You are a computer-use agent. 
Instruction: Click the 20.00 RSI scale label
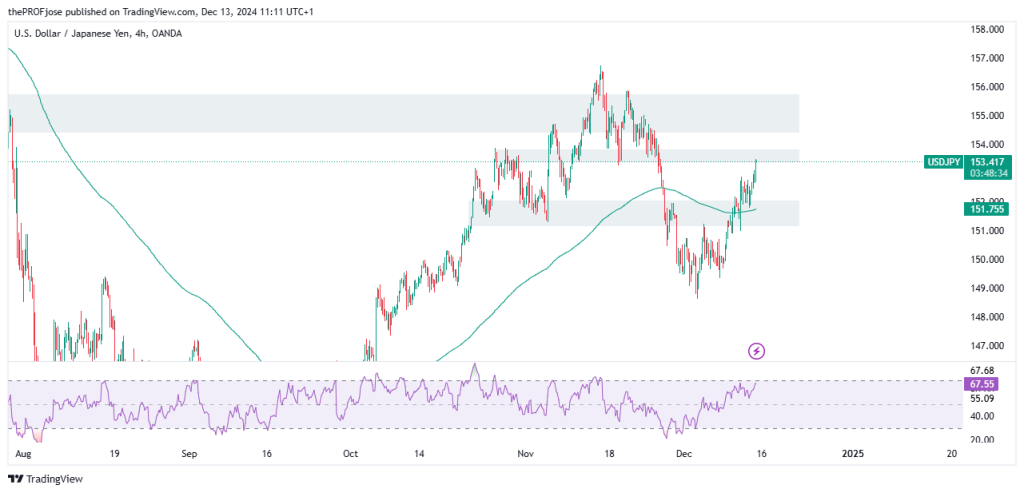[x=982, y=440]
